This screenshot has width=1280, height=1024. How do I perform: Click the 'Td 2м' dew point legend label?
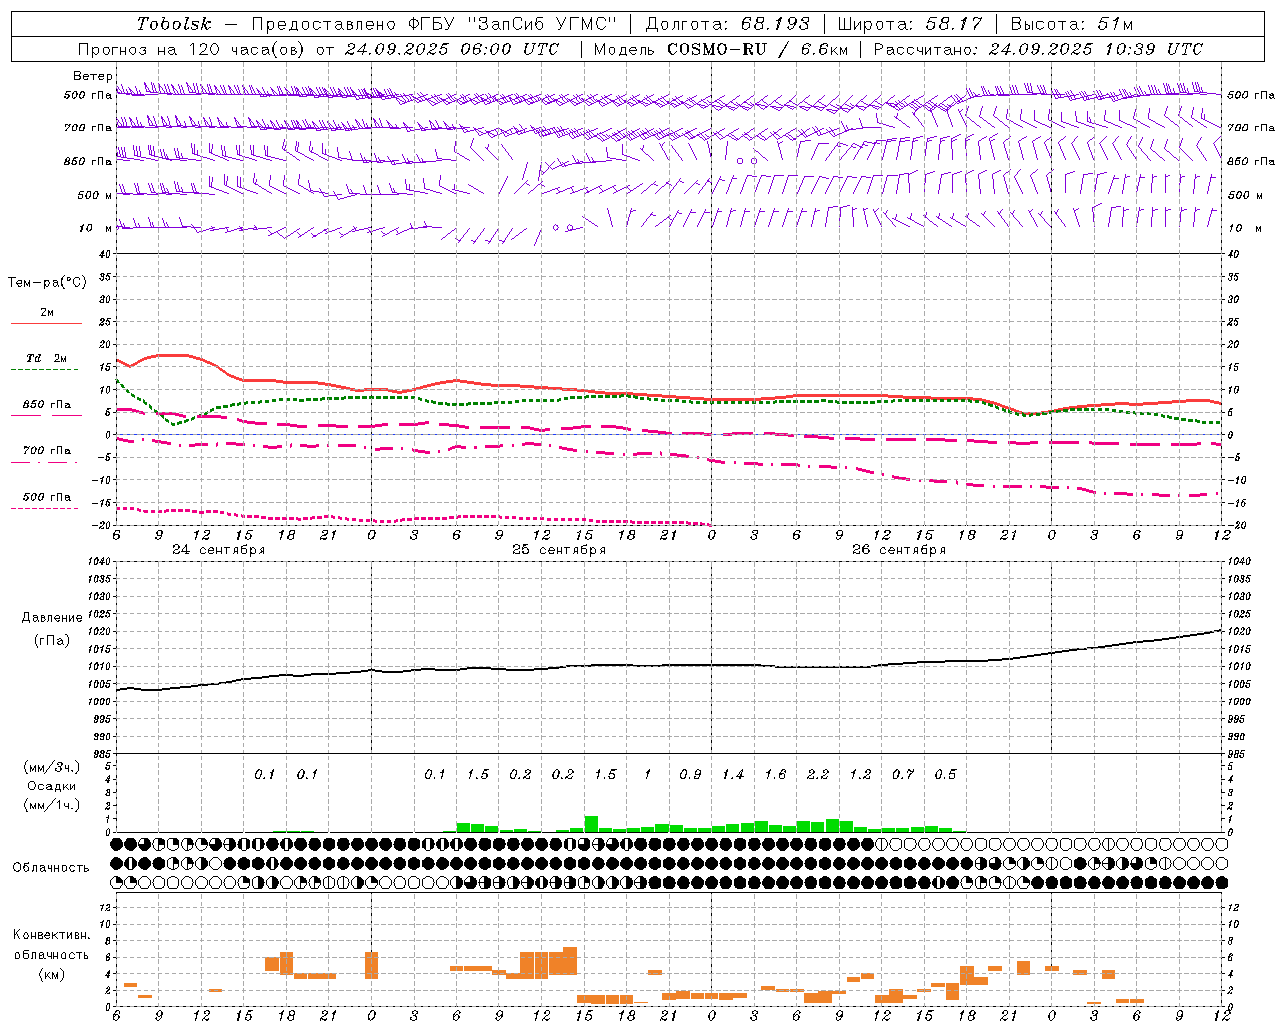[47, 358]
